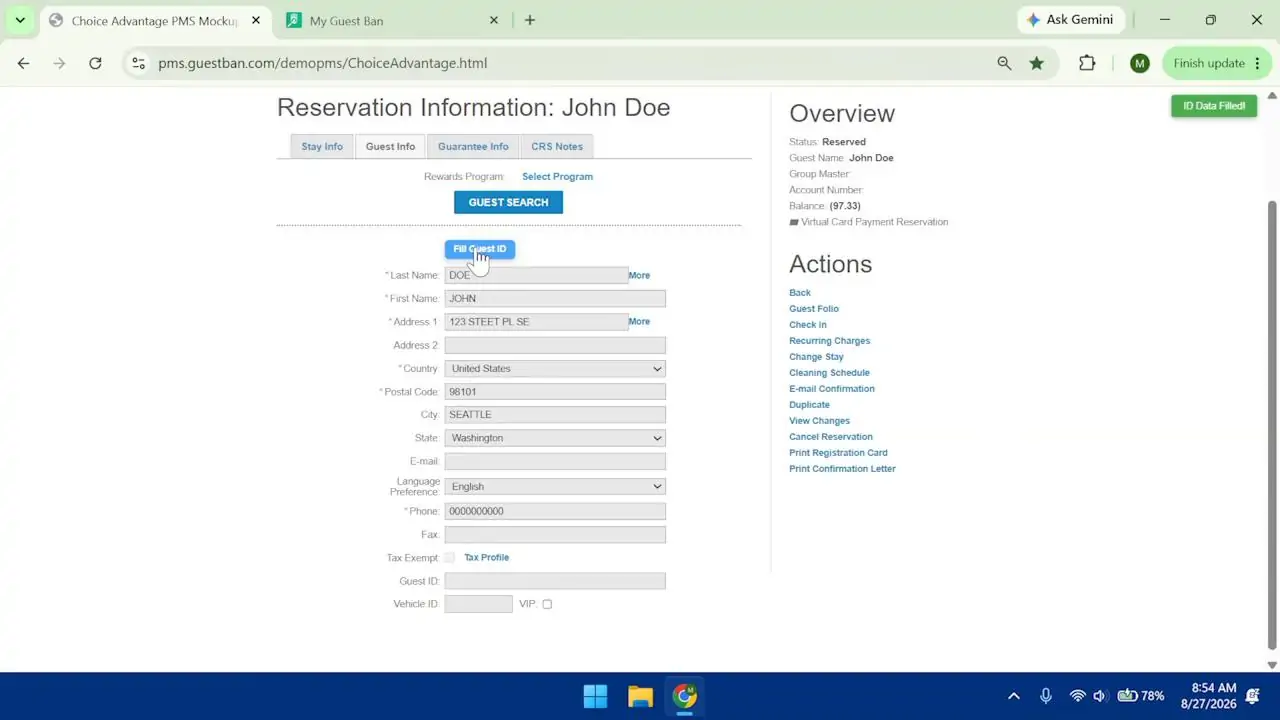Reload the page with the refresh icon
Image resolution: width=1280 pixels, height=720 pixels.
[x=95, y=63]
